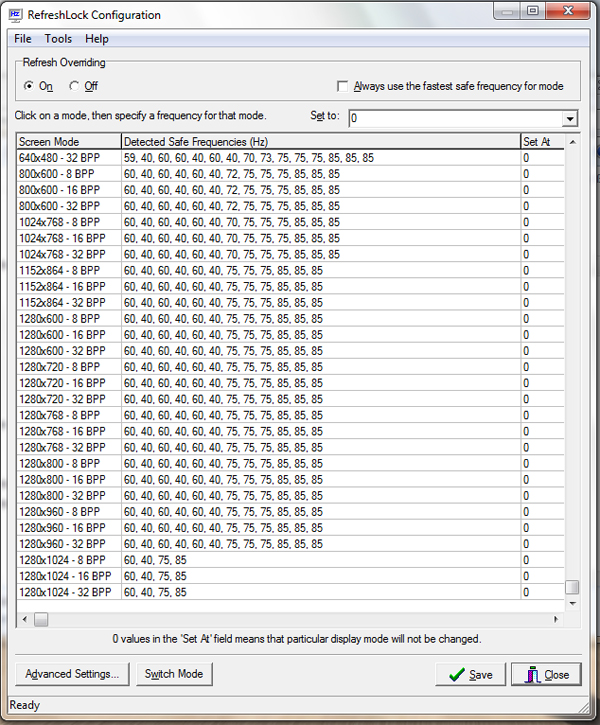This screenshot has height=725, width=600.
Task: Select the 800x600 - 8 BPP mode
Action: click(x=290, y=174)
